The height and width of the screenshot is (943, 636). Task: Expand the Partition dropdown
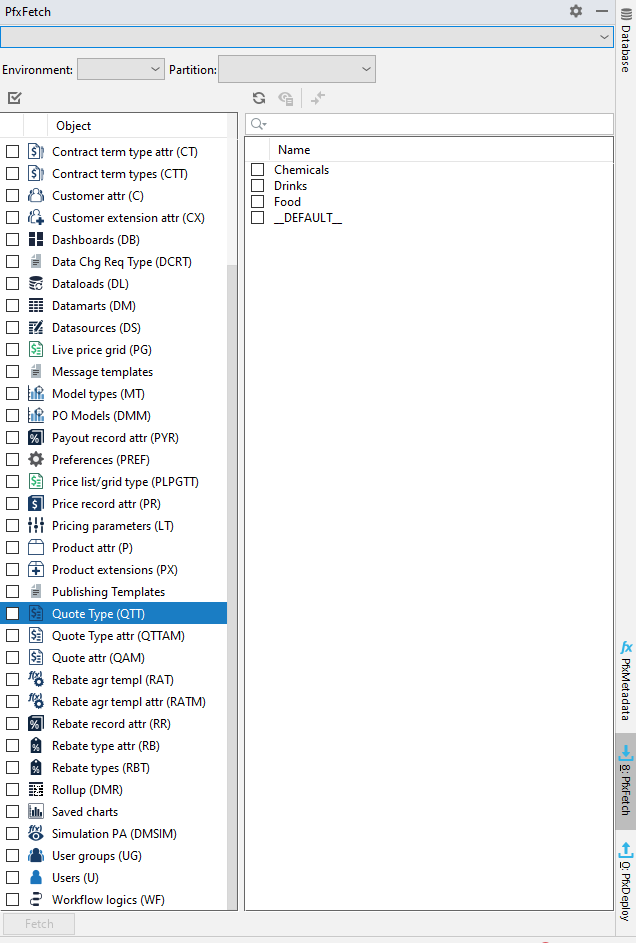tap(296, 69)
